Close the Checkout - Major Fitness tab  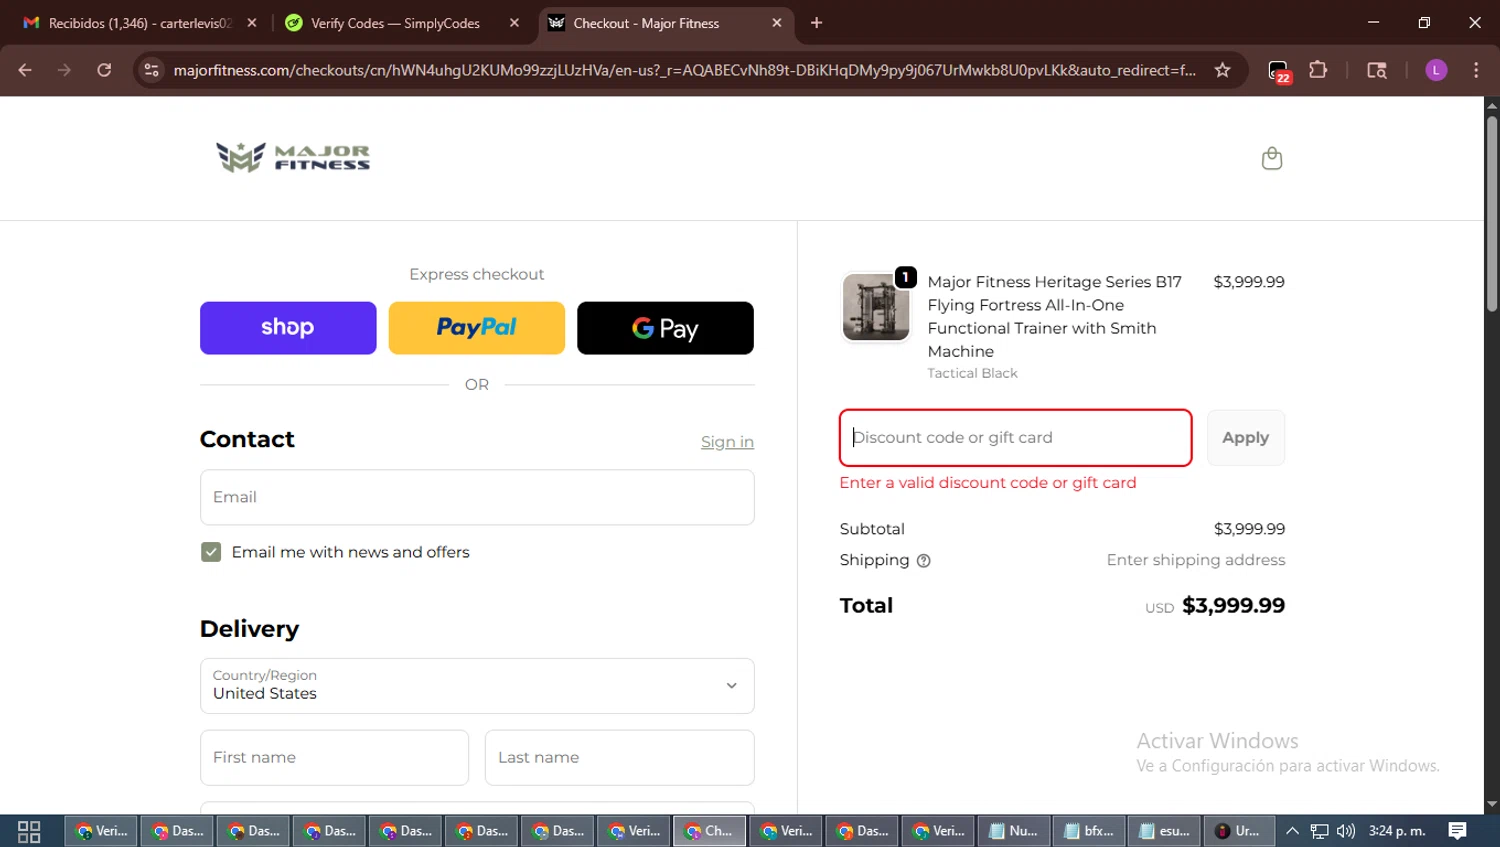click(x=776, y=23)
